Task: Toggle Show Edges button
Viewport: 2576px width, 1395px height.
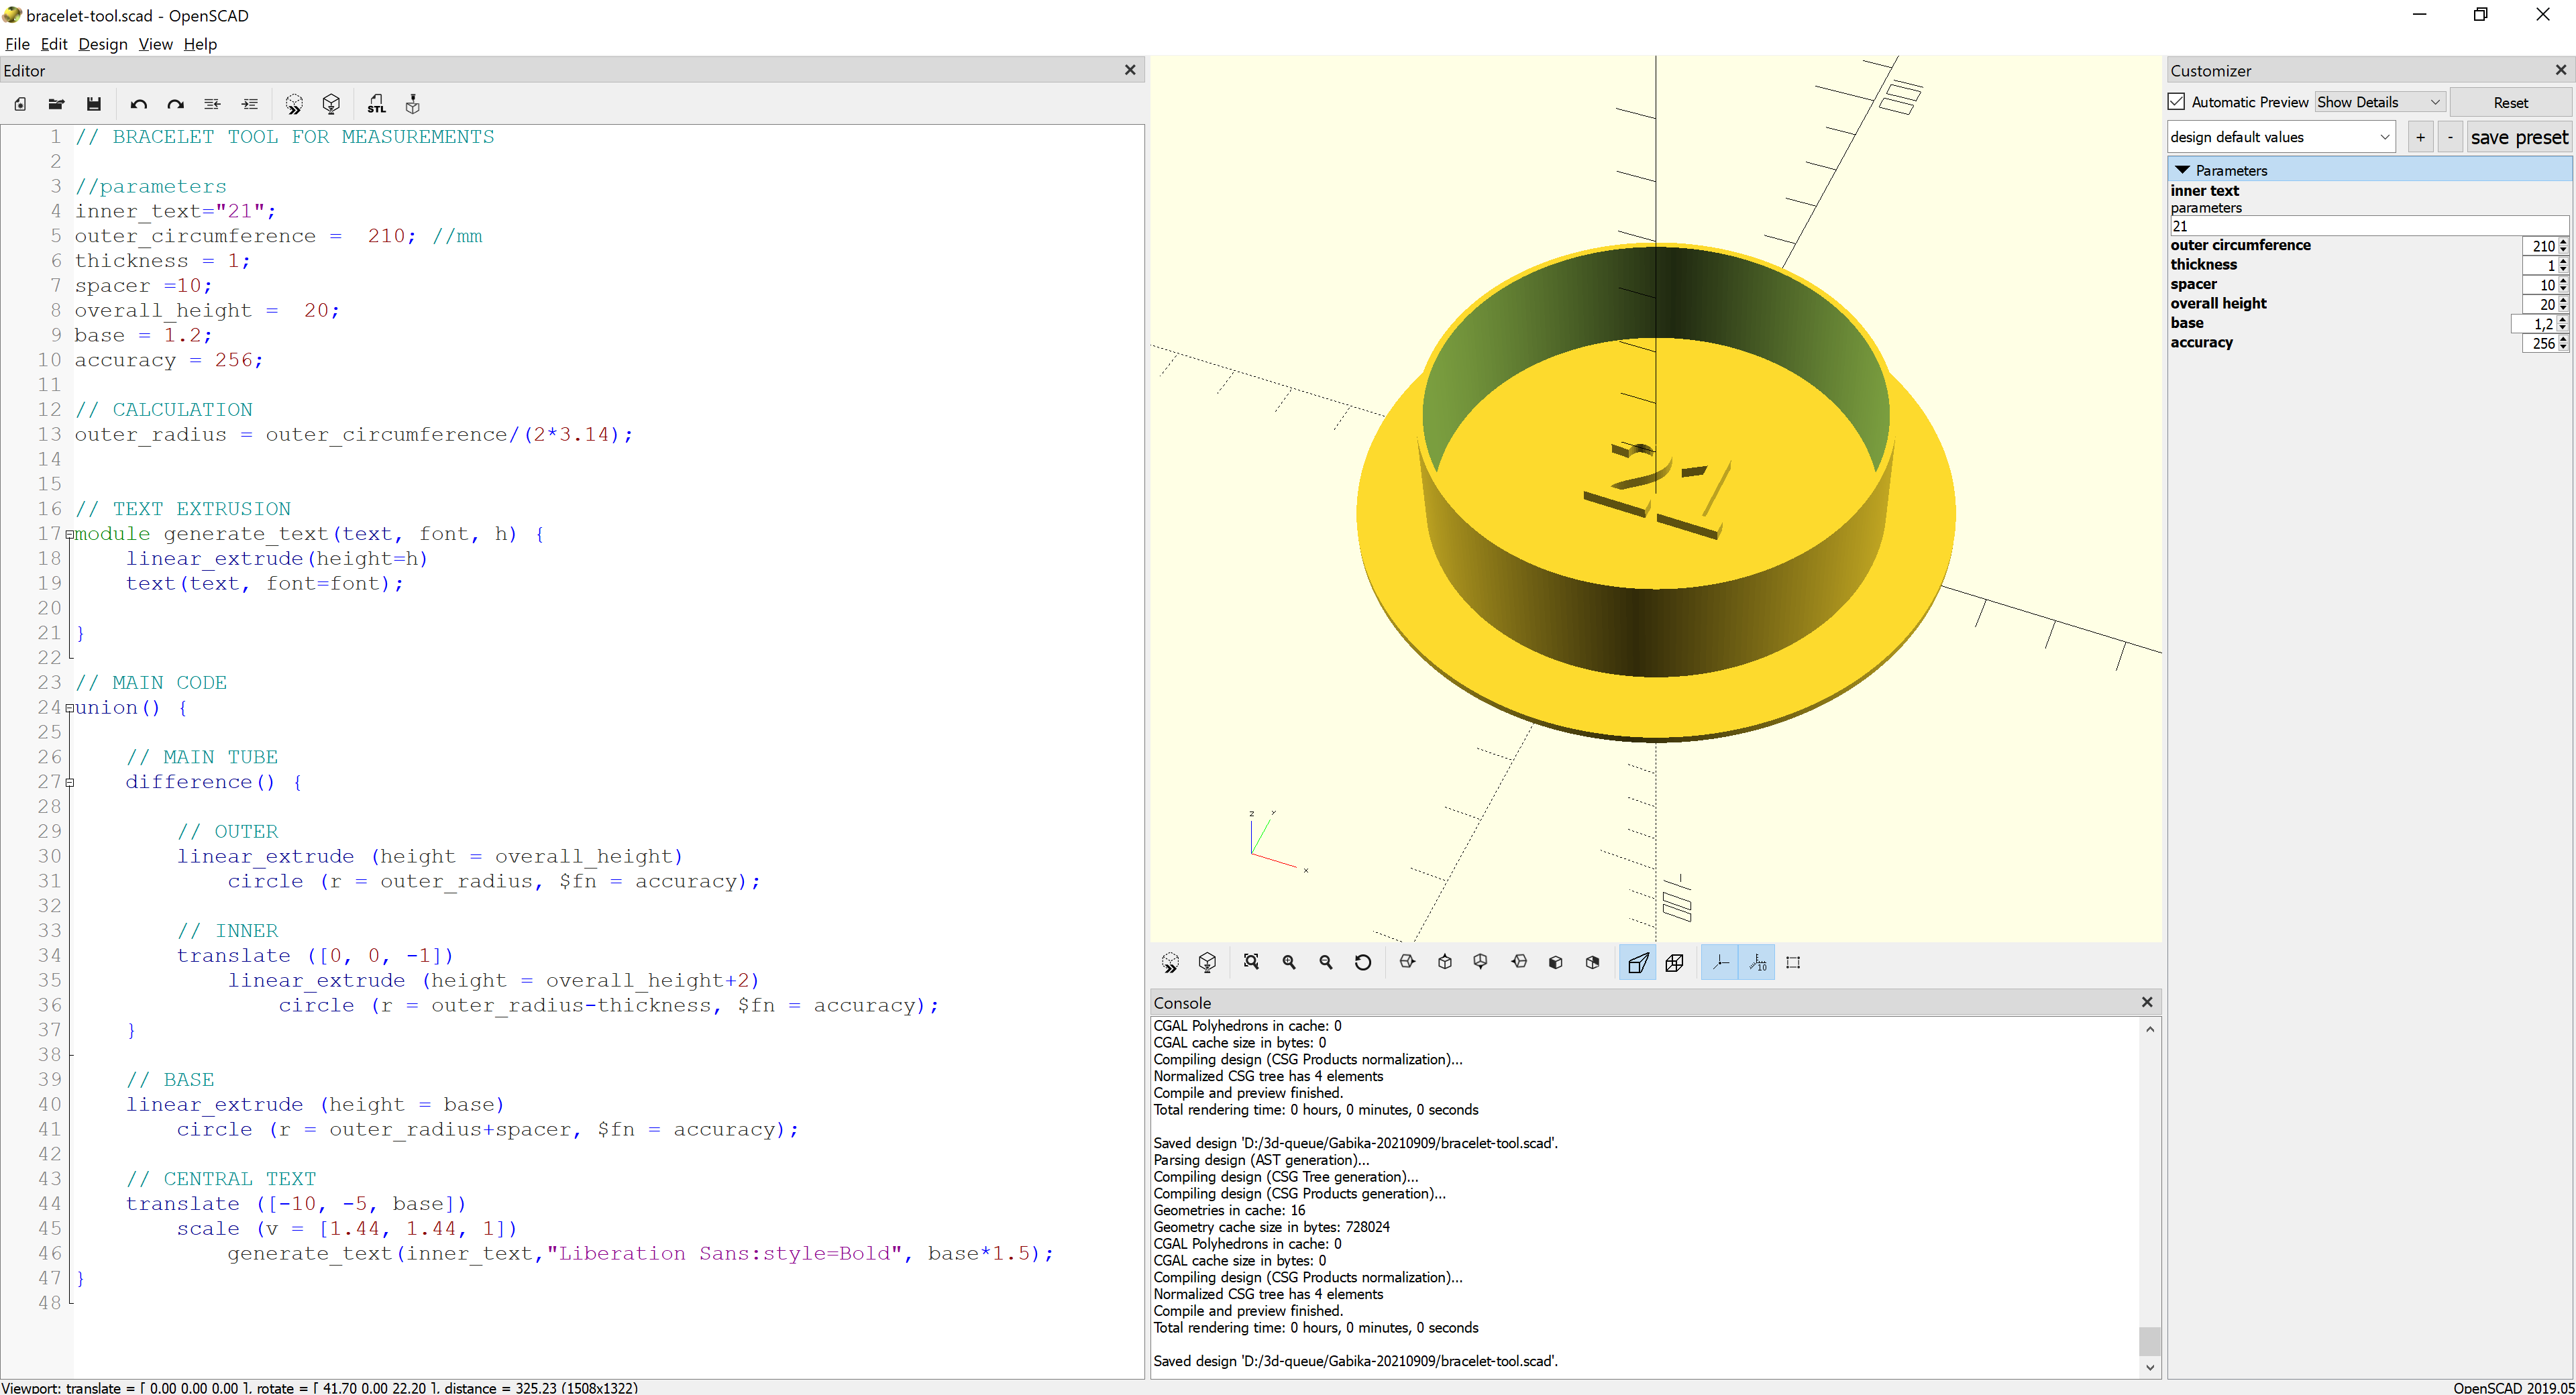Action: coord(1793,963)
